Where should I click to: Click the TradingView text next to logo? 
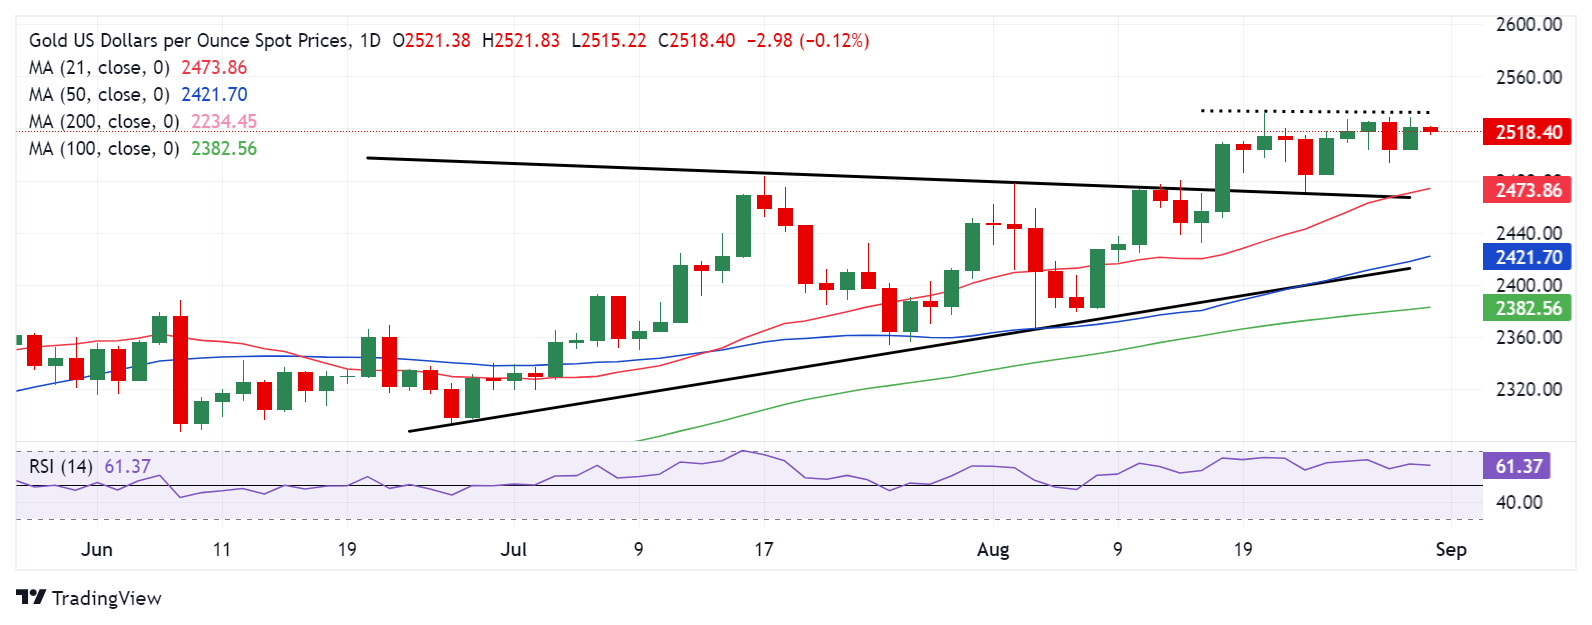point(106,598)
